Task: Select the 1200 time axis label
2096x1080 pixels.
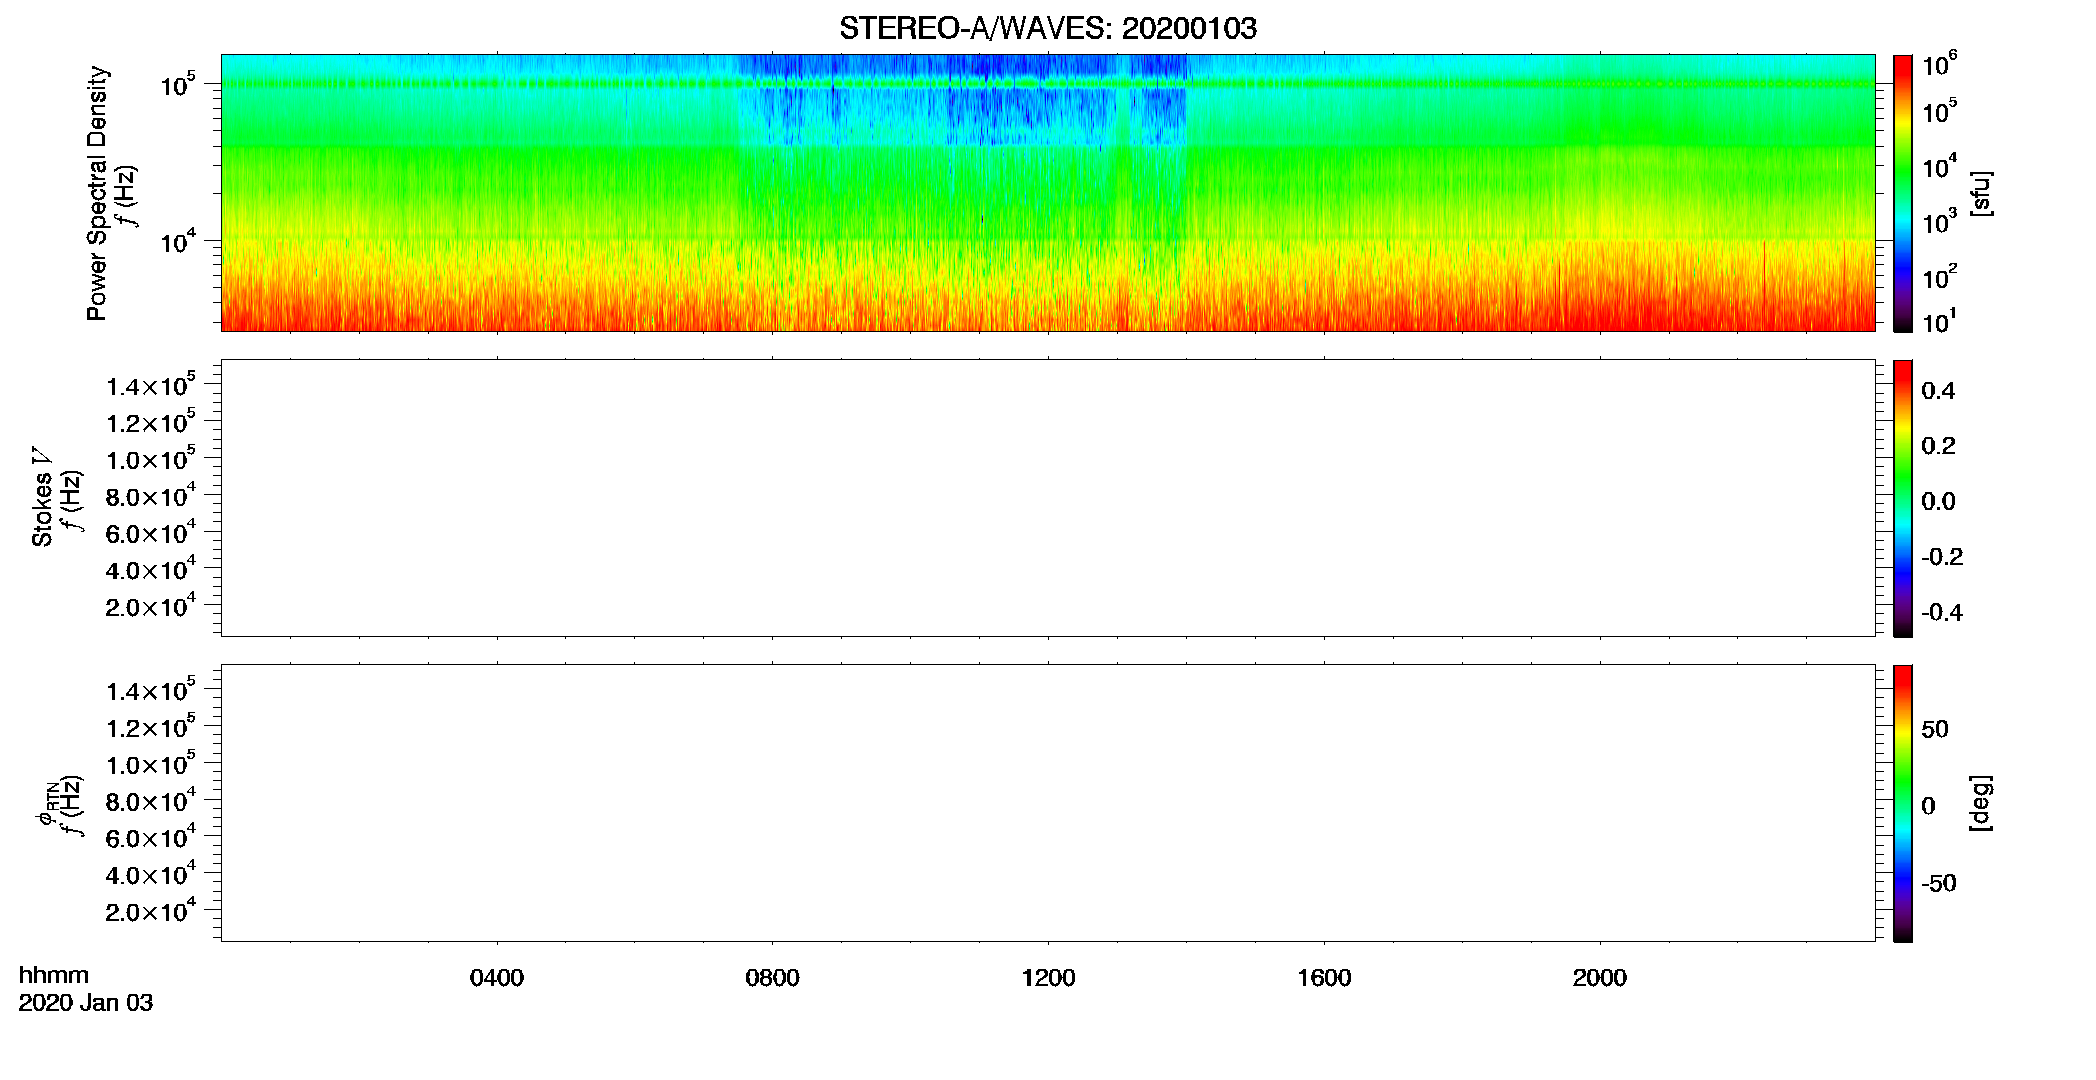Action: tap(1048, 978)
